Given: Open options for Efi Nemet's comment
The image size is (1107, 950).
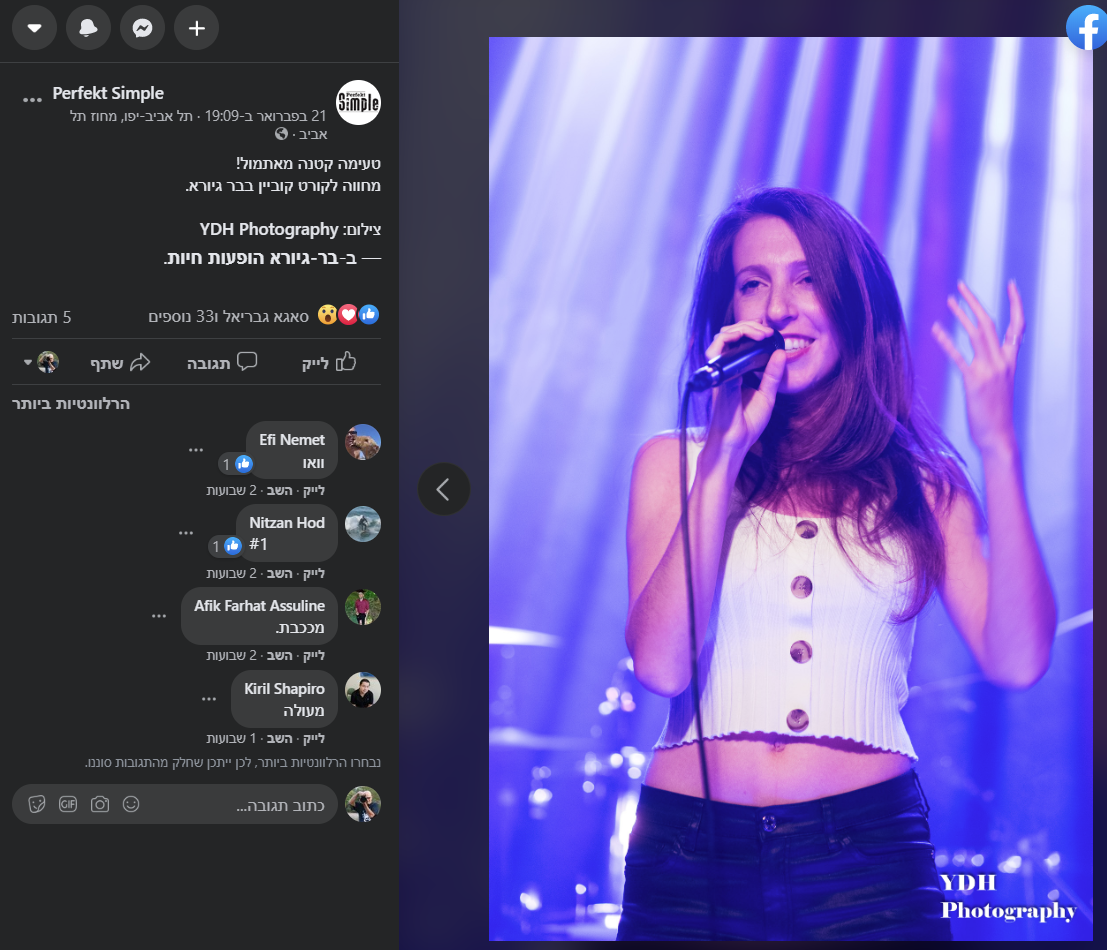Looking at the screenshot, I should [196, 450].
